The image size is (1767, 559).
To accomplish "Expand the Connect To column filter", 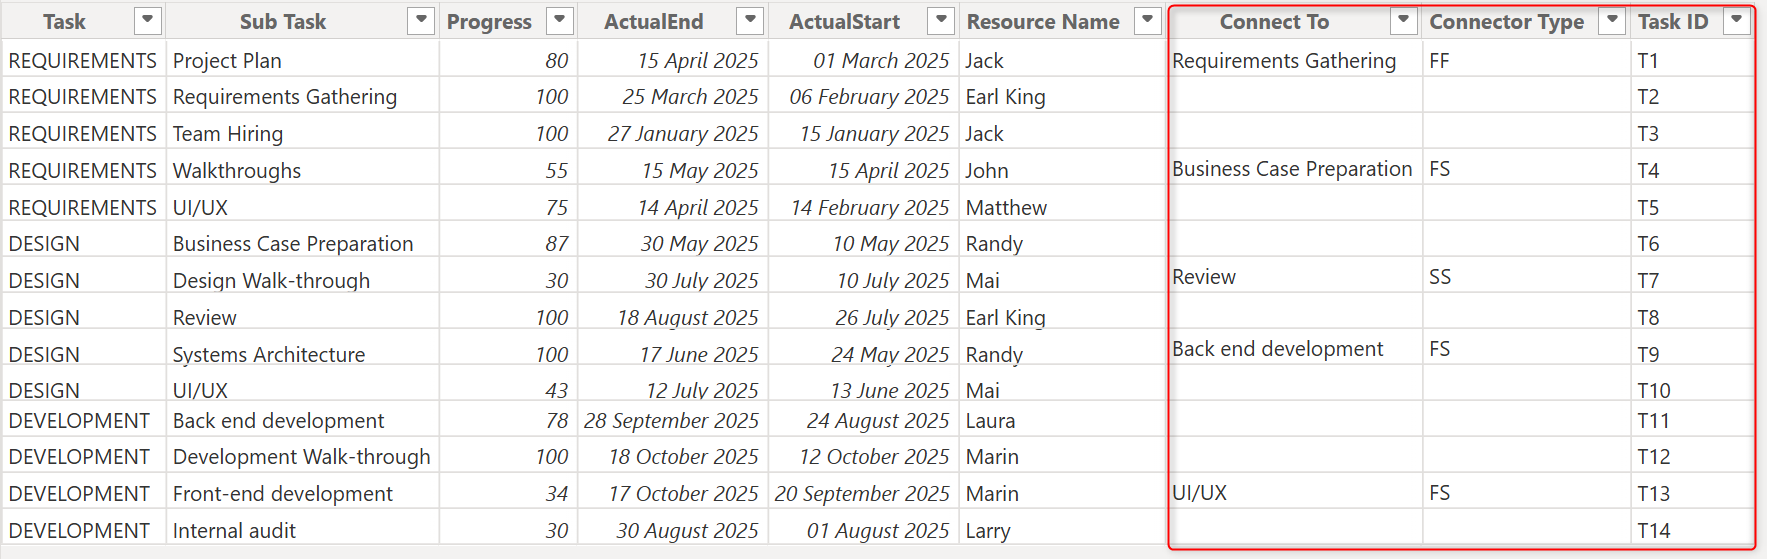I will click(1404, 20).
